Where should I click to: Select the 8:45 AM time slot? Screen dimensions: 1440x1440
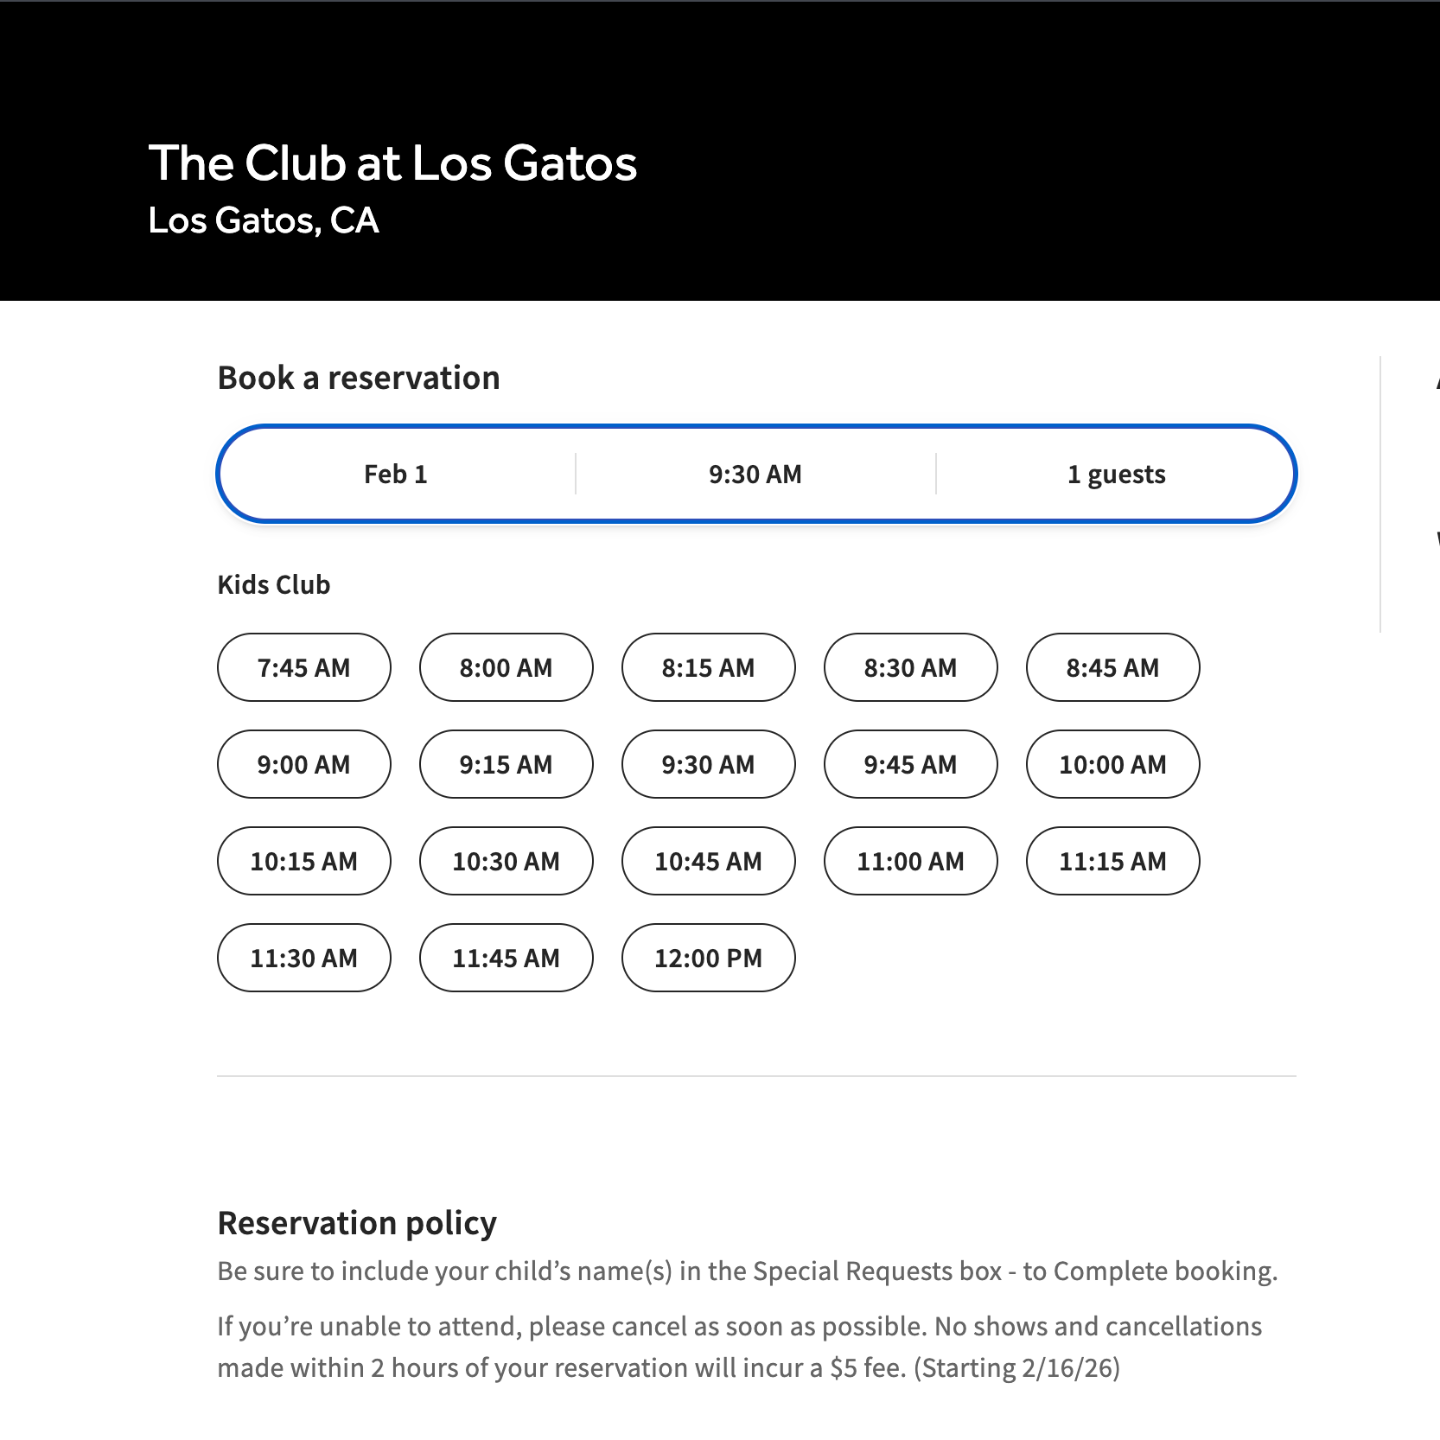1112,667
